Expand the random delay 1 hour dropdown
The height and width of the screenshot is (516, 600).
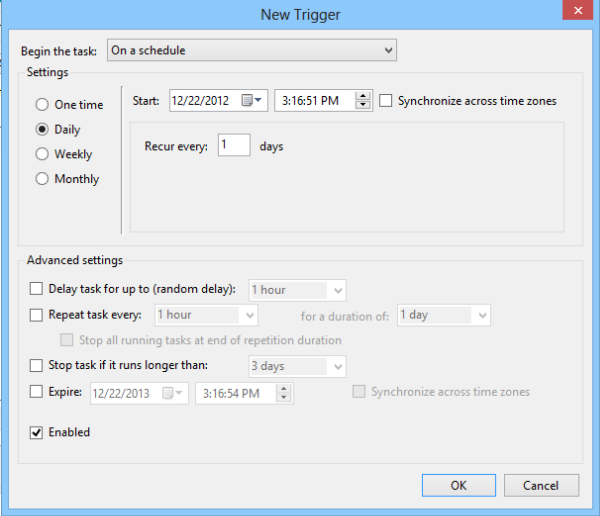(x=298, y=290)
